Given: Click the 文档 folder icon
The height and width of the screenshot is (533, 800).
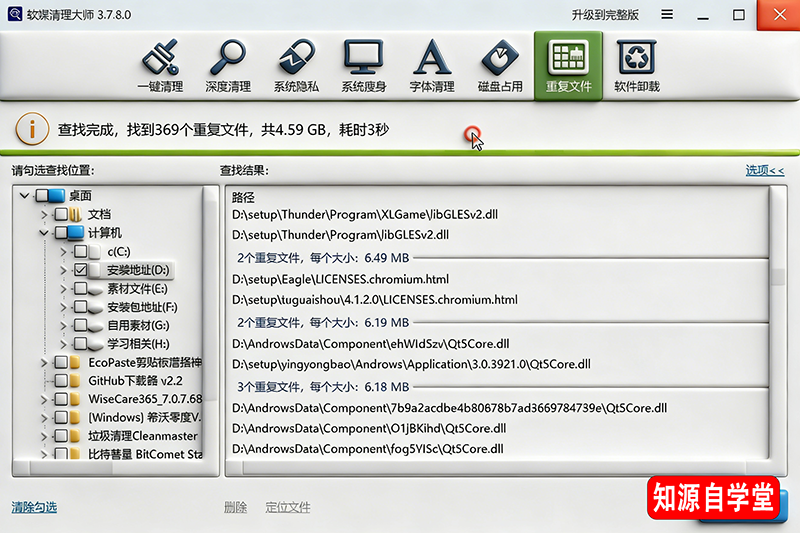Looking at the screenshot, I should 75,214.
